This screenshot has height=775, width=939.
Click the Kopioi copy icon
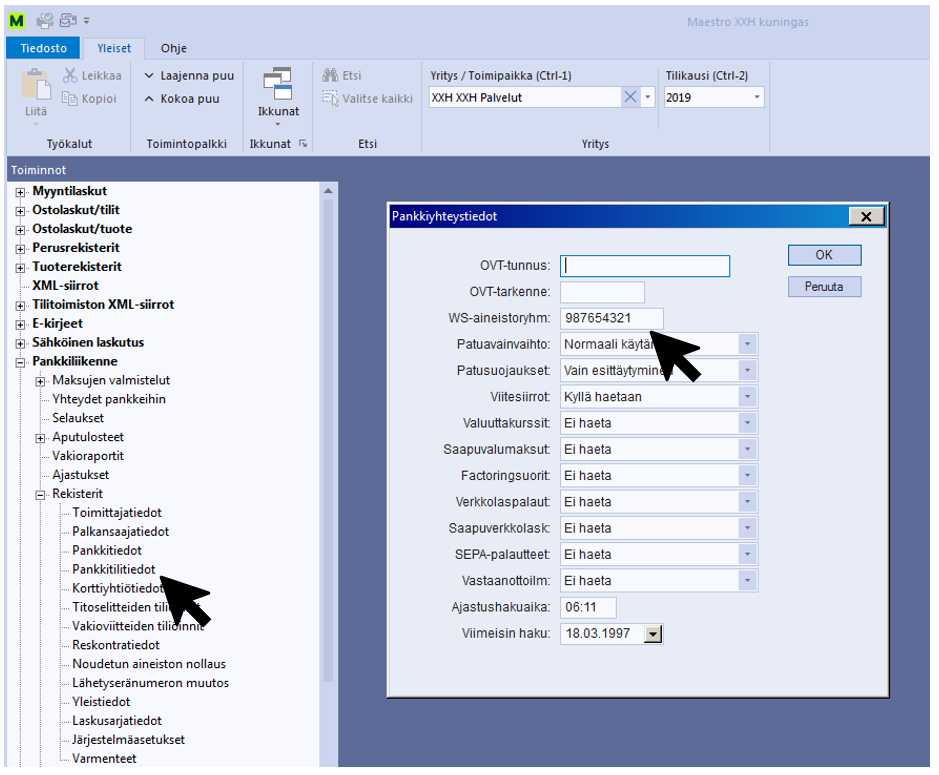point(71,98)
